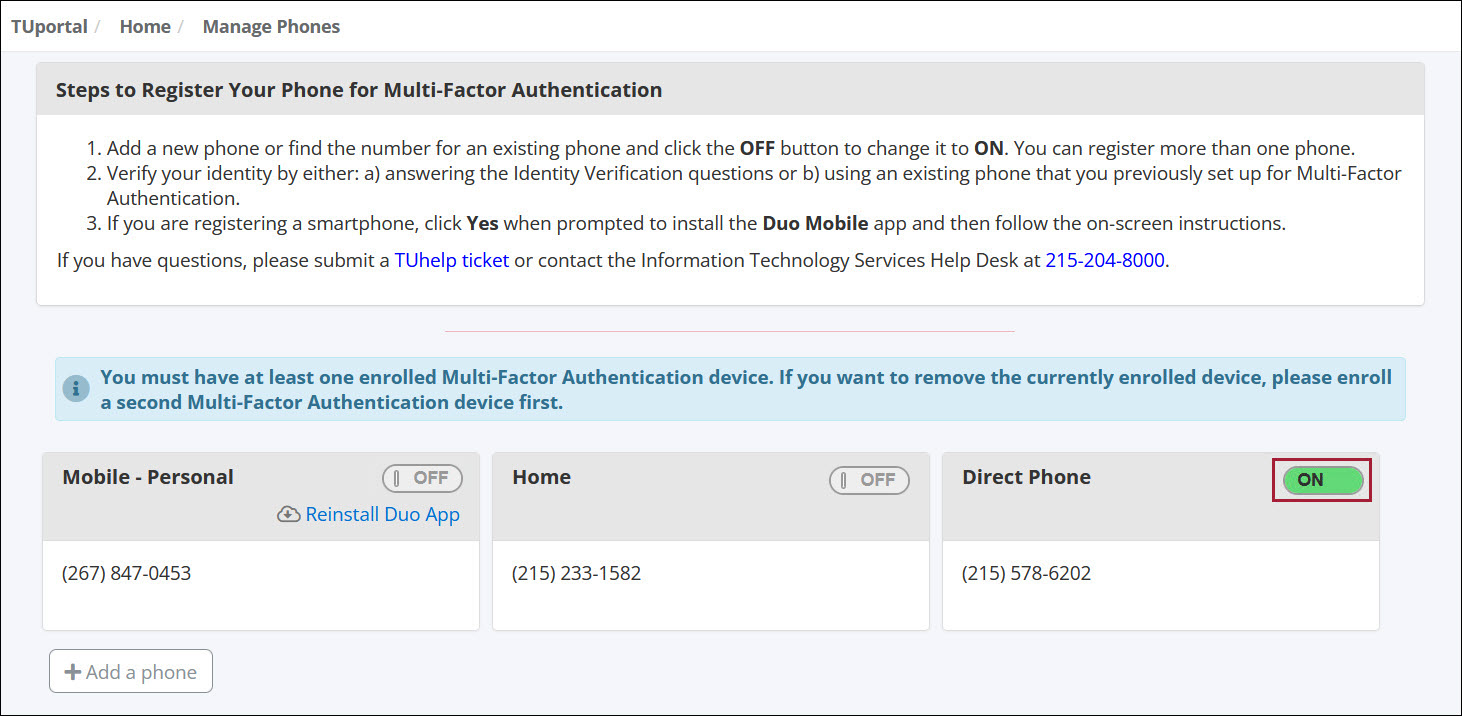This screenshot has height=716, width=1462.
Task: Click the Add a phone button
Action: click(130, 671)
